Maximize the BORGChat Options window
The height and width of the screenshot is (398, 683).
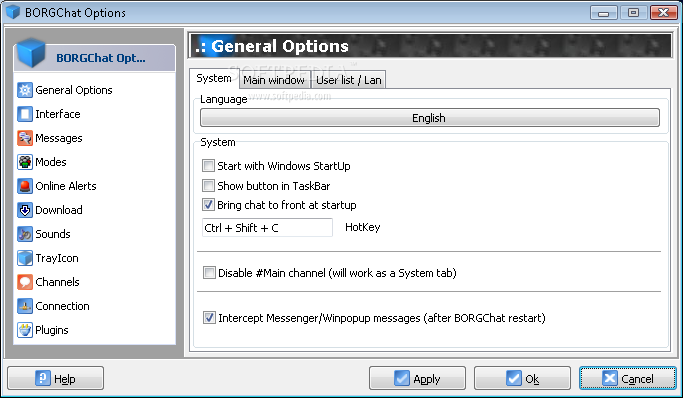point(633,13)
